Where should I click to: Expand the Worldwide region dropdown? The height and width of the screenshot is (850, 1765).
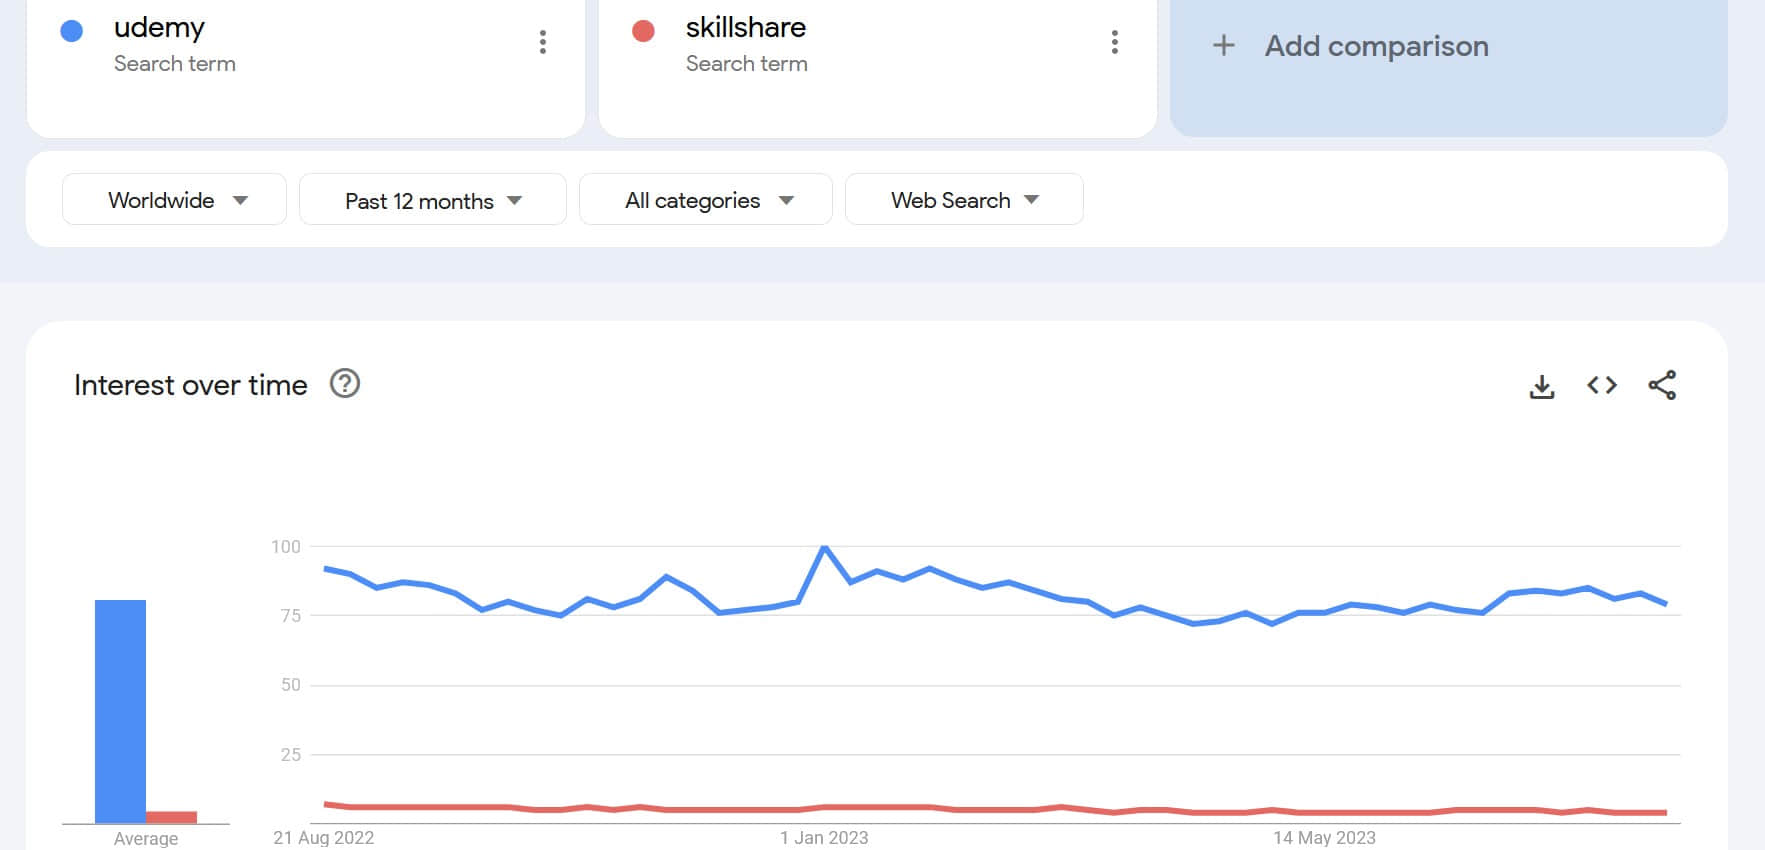pos(175,200)
